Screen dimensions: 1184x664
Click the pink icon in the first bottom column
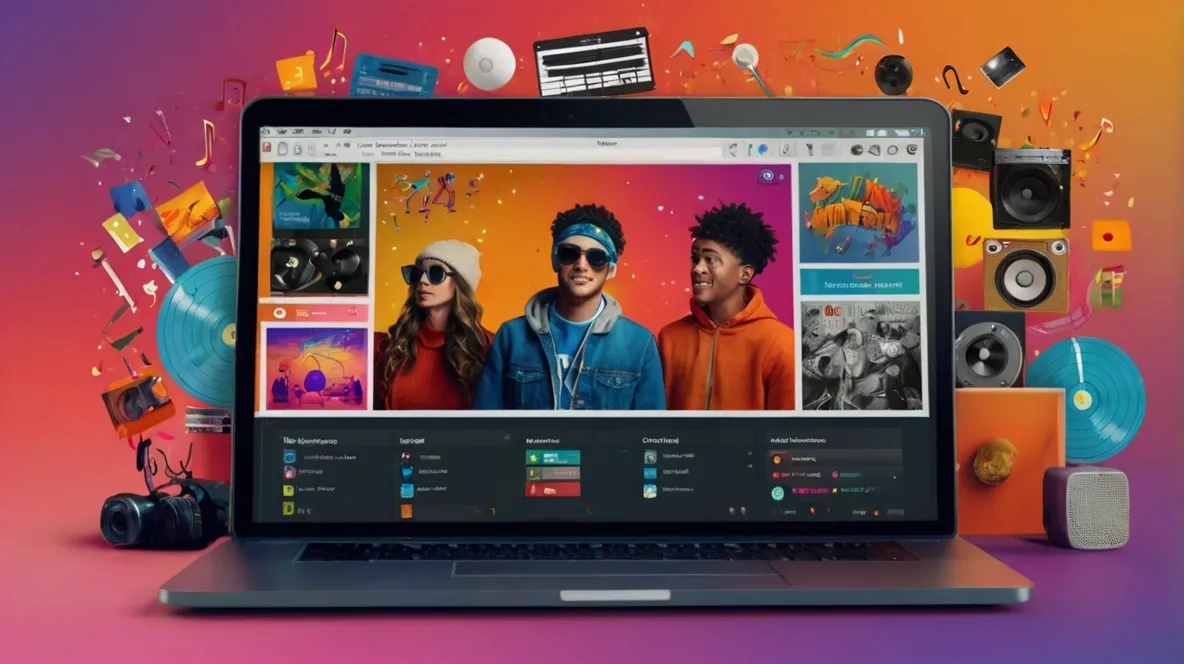pyautogui.click(x=289, y=473)
